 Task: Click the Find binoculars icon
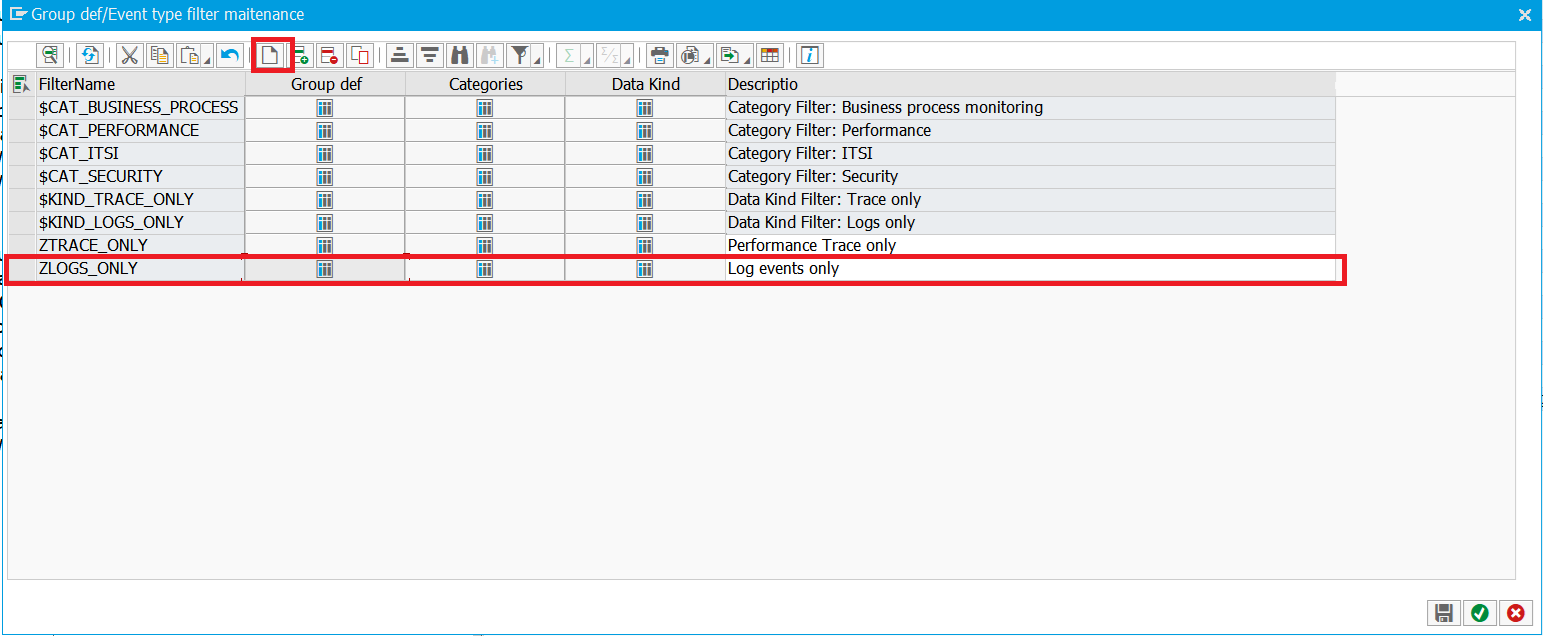pos(459,55)
